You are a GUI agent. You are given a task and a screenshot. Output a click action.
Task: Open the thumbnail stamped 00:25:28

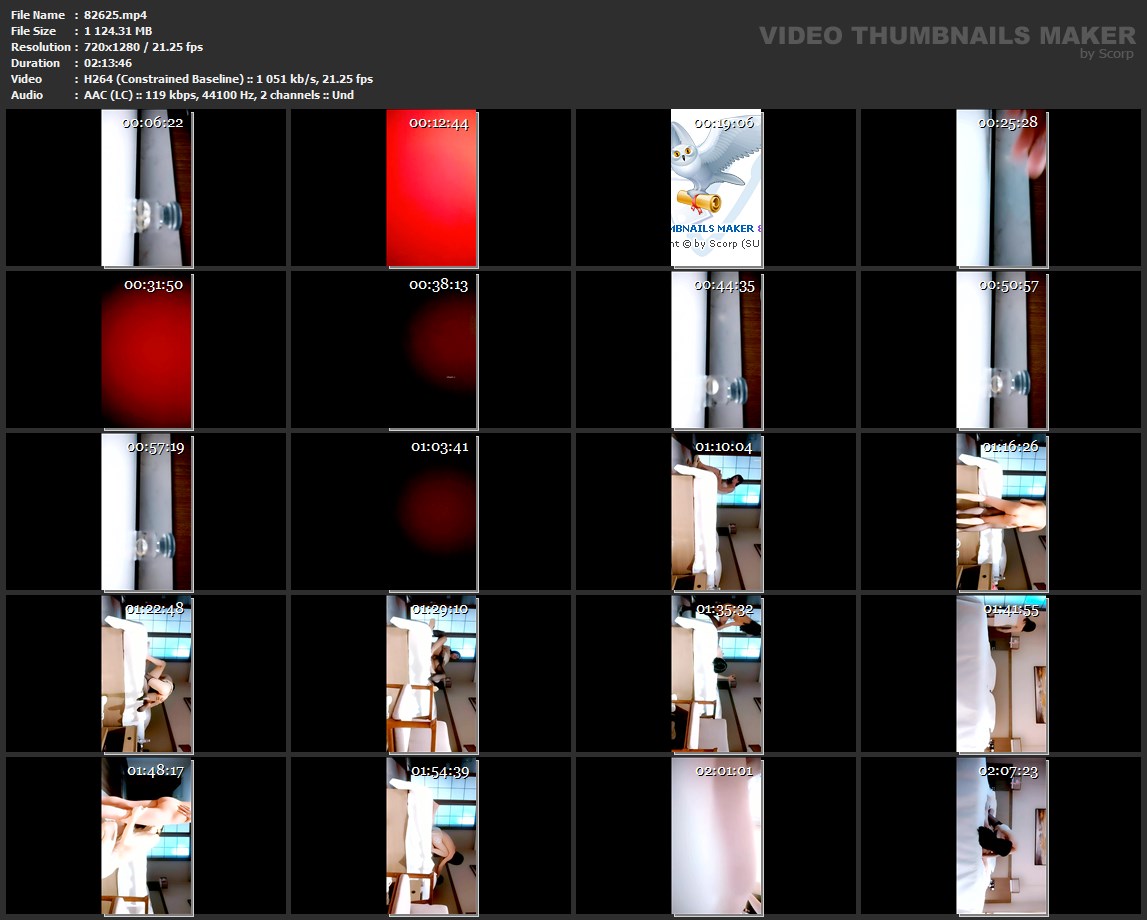pyautogui.click(x=1001, y=188)
